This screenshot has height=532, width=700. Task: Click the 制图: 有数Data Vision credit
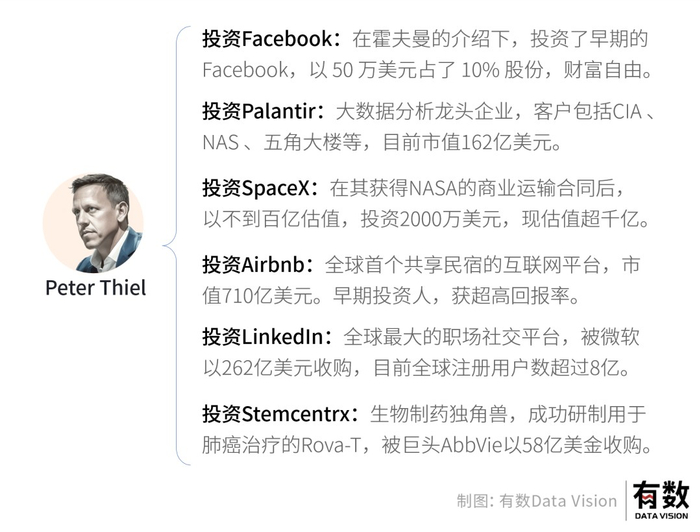click(537, 500)
